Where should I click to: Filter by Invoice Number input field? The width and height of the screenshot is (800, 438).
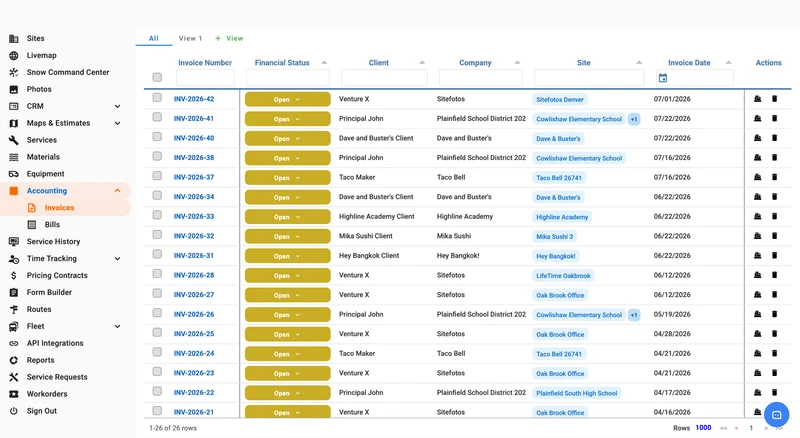(205, 78)
